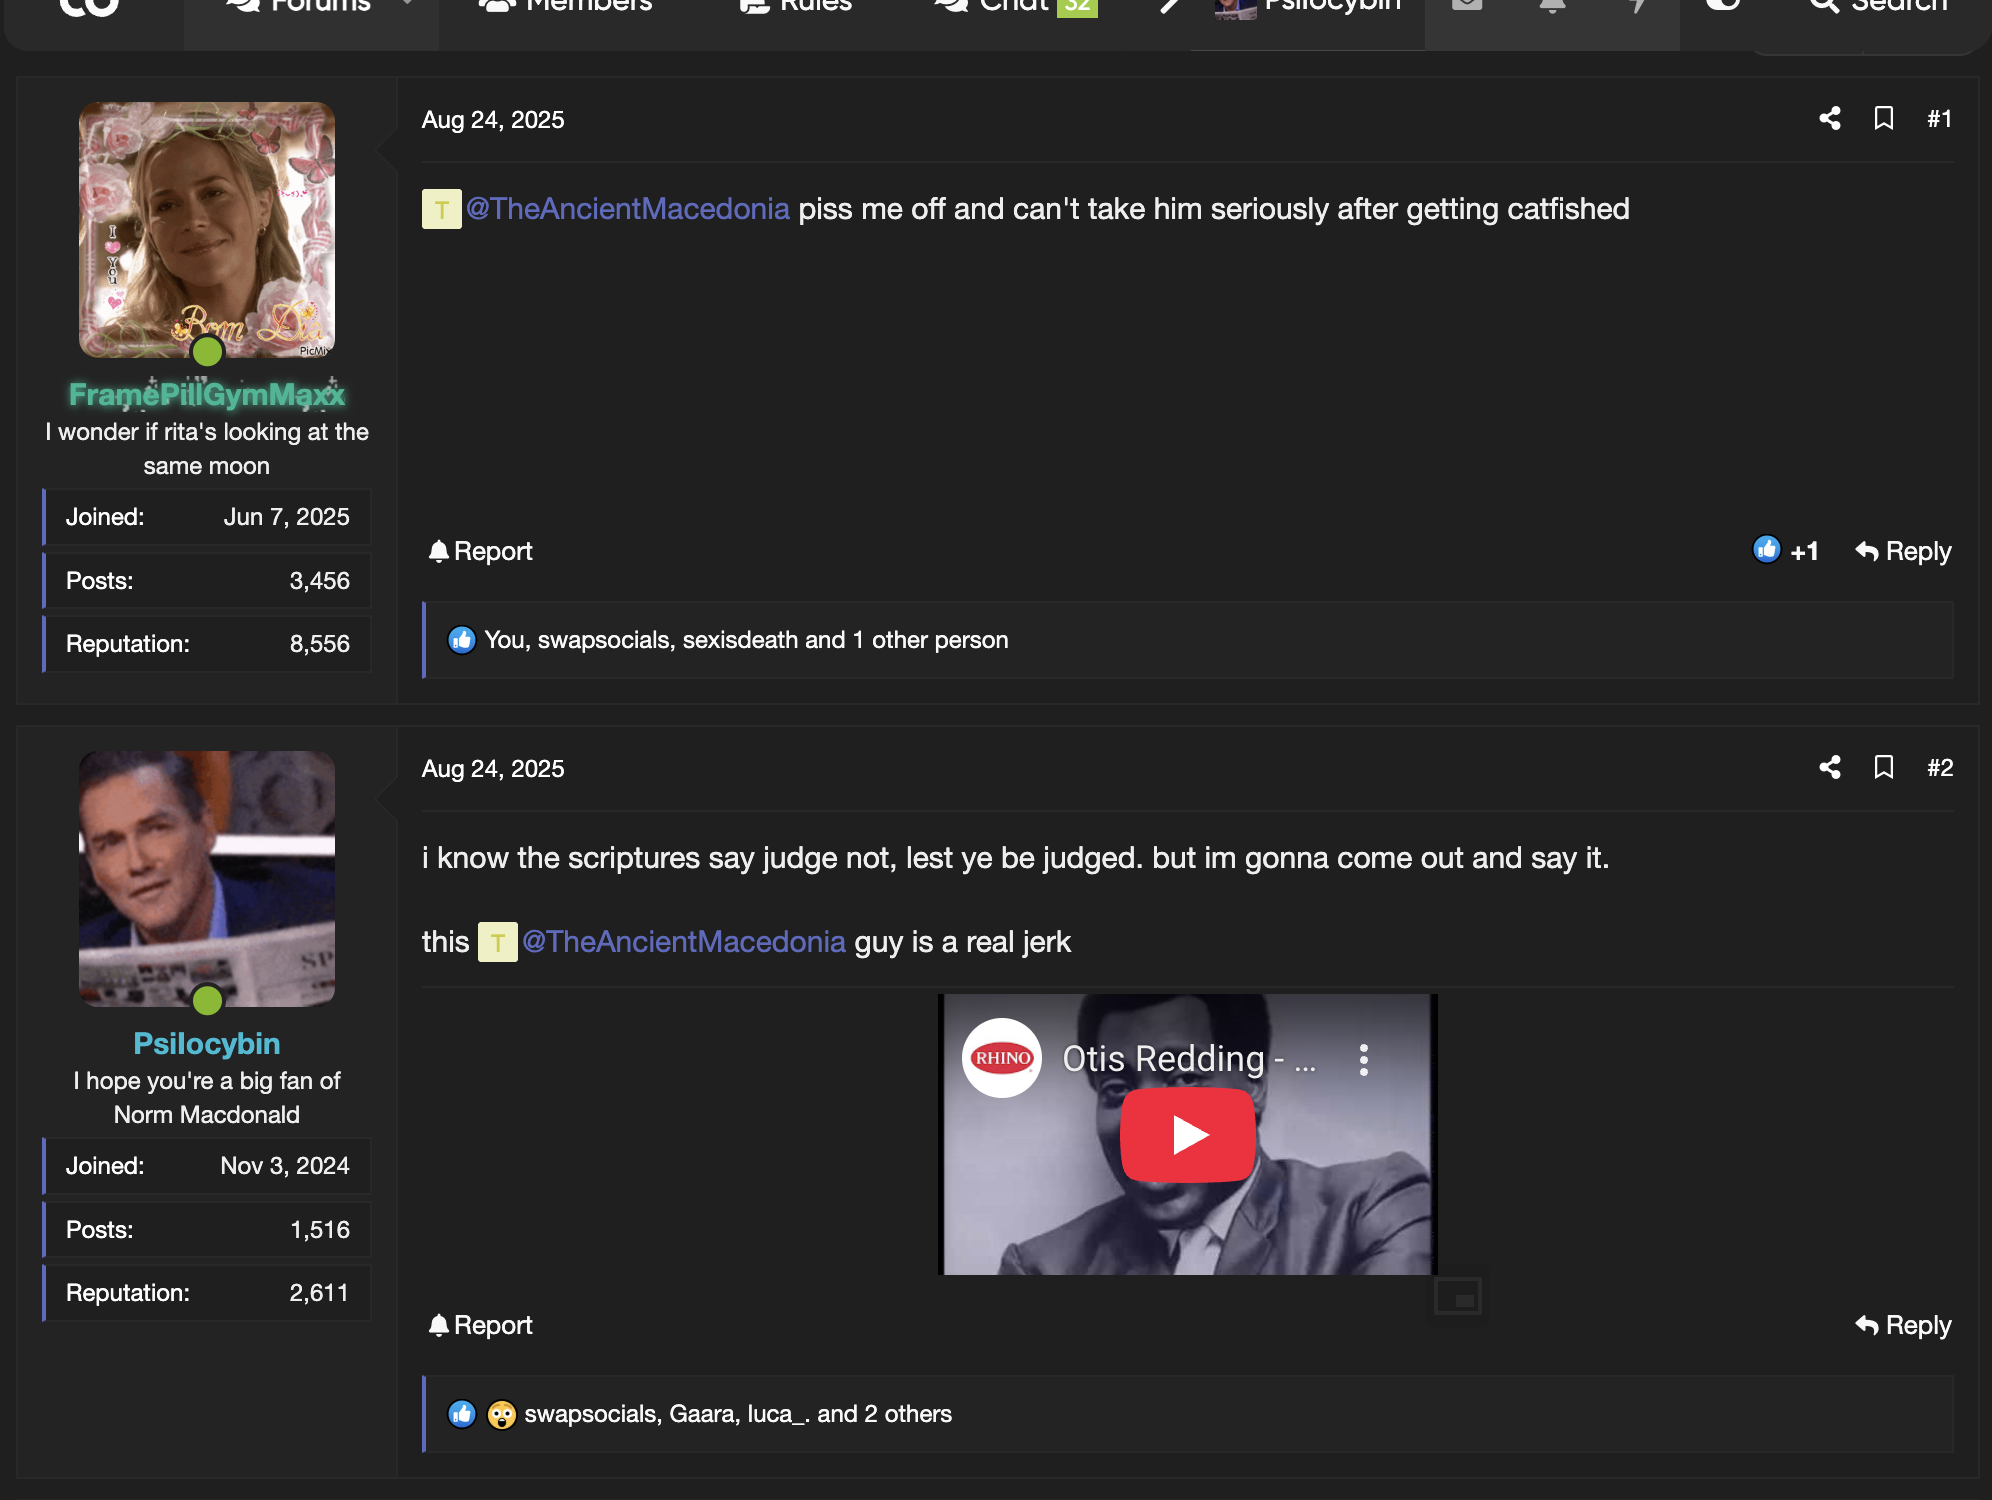Click T avatar badge in post #2
The image size is (1992, 1500).
(x=497, y=942)
